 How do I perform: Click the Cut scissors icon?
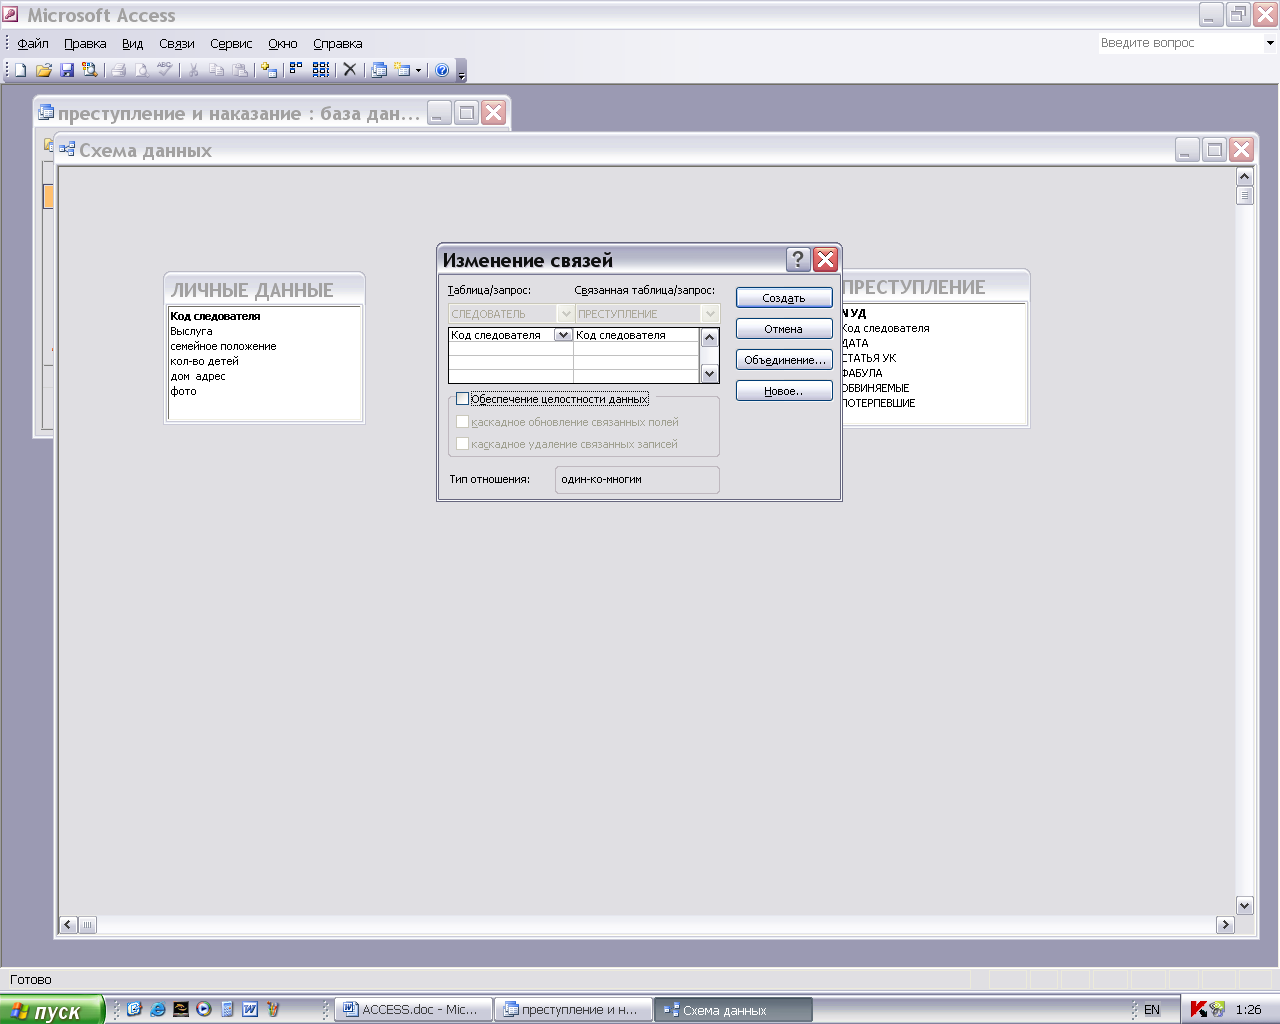[x=193, y=70]
